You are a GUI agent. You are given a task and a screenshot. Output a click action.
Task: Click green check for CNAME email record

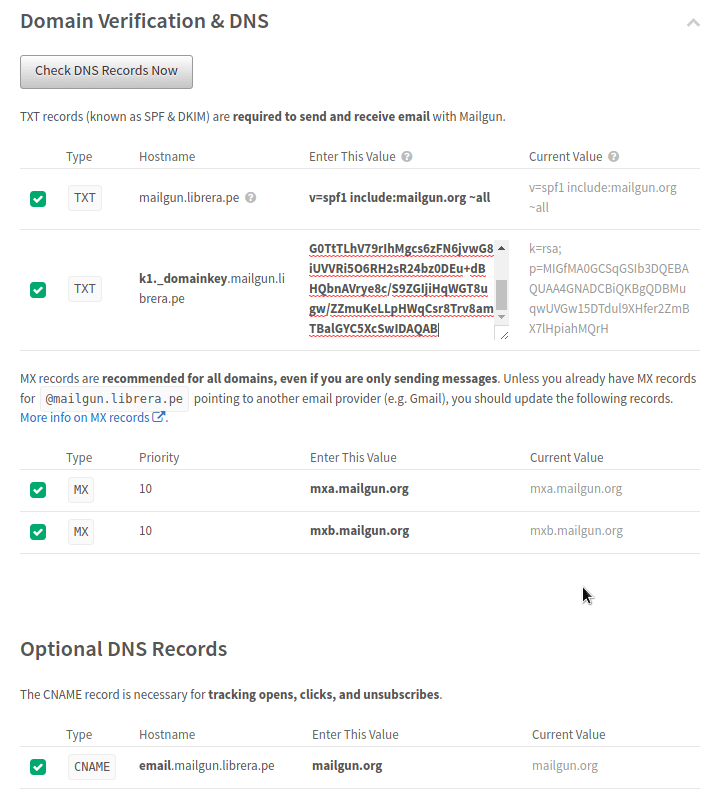[x=38, y=767]
